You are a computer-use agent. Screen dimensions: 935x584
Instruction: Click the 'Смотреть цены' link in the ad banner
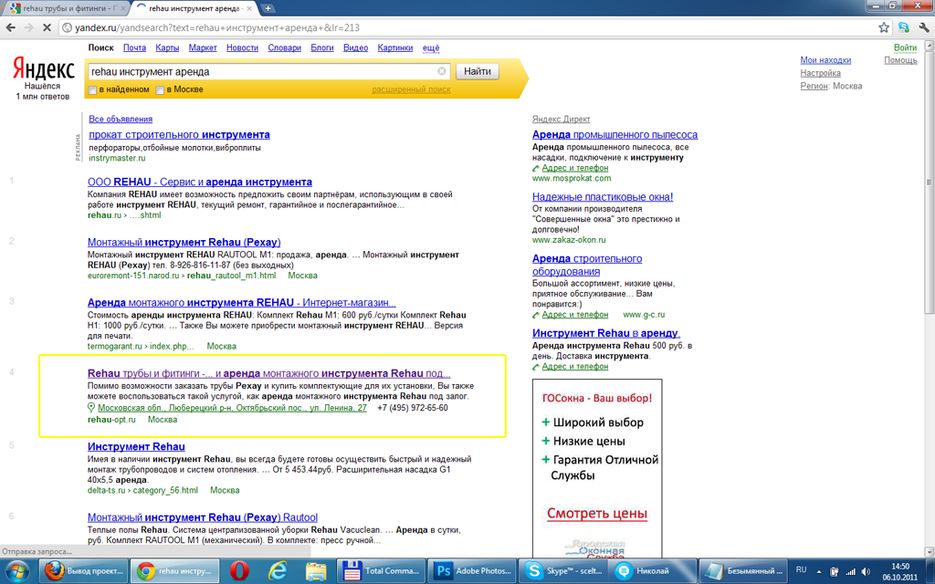(x=597, y=514)
